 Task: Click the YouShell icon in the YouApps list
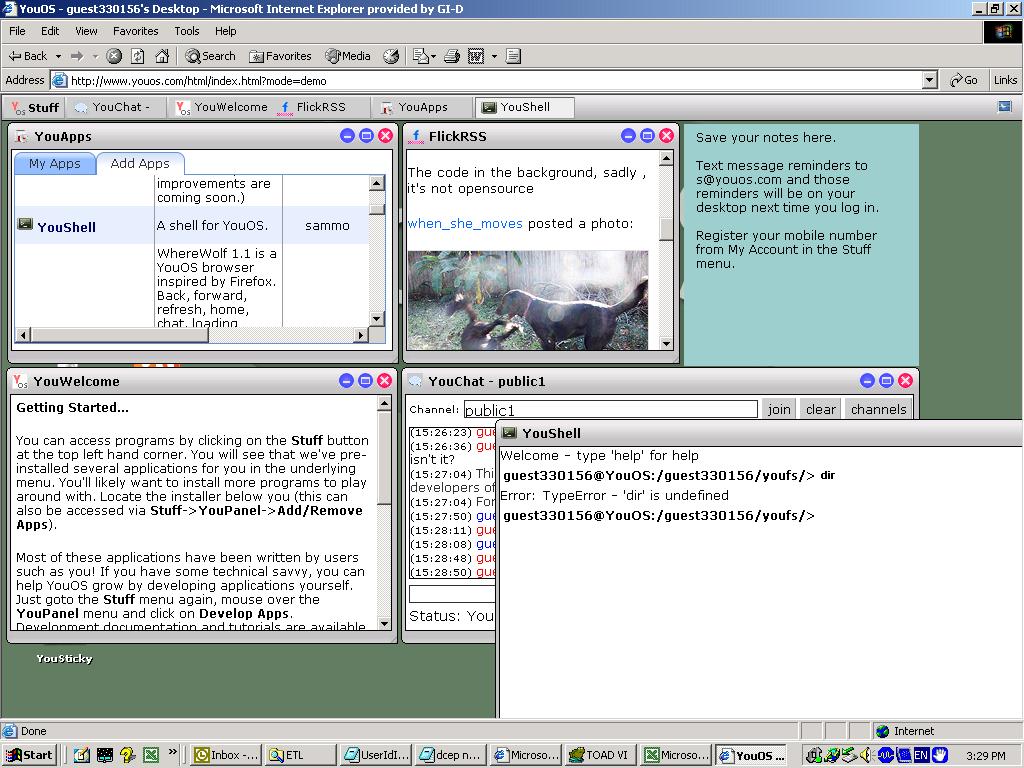[25, 224]
